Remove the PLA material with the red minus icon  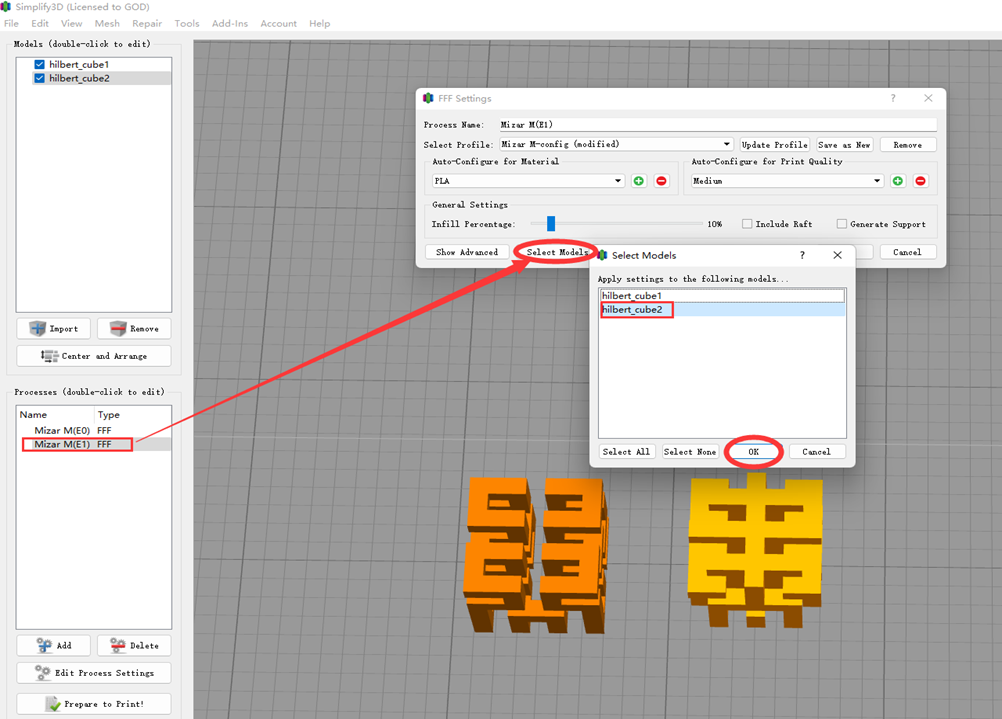tap(661, 181)
